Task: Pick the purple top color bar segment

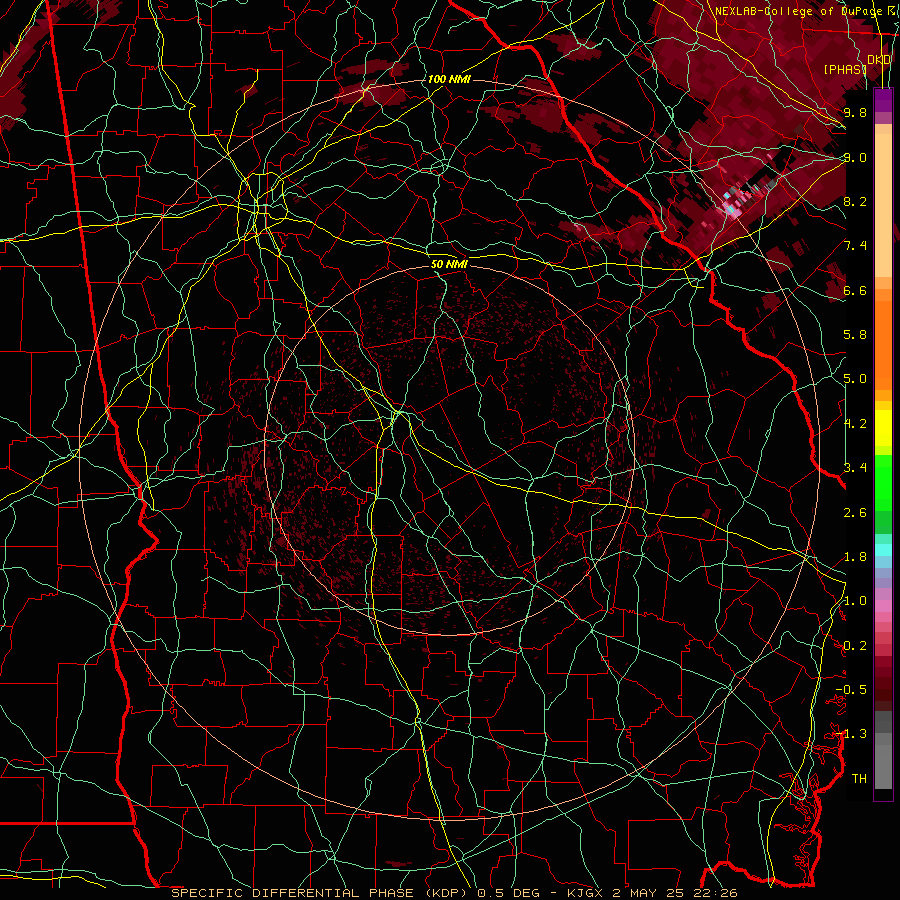Action: pos(883,100)
